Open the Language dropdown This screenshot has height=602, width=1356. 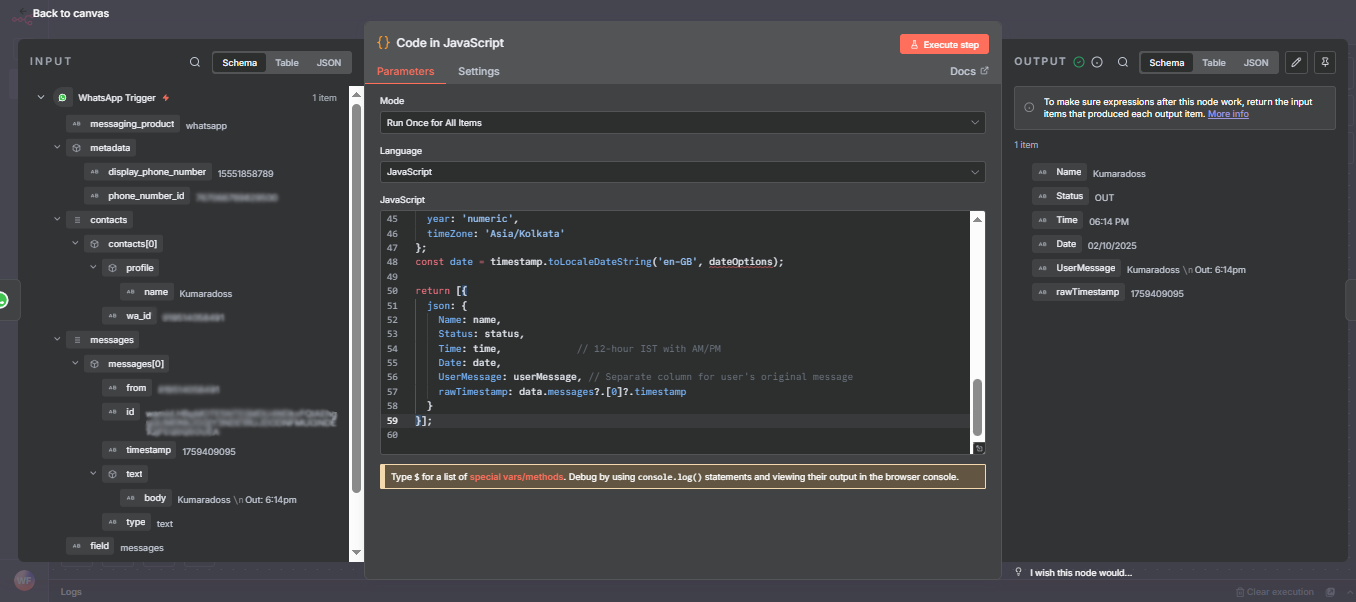(681, 171)
